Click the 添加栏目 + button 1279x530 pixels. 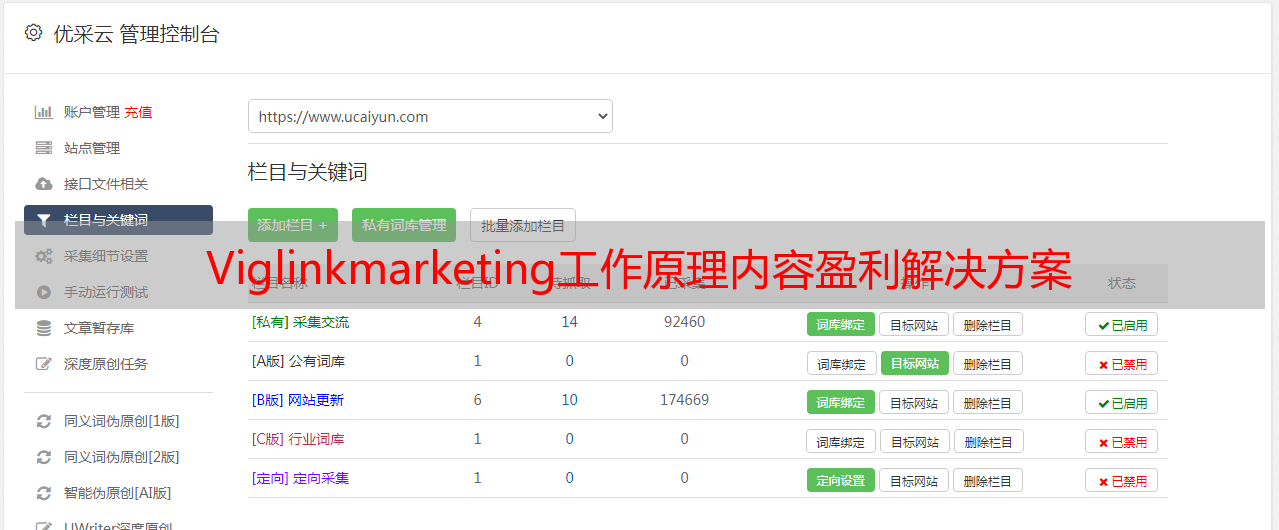tap(293, 225)
